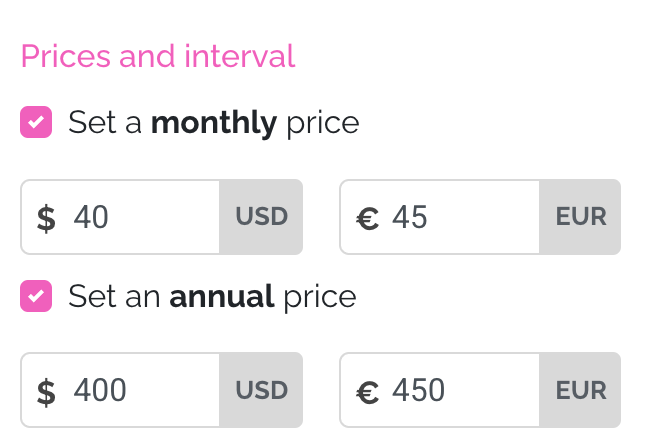
Task: Click the EUR badge on monthly price
Action: pyautogui.click(x=580, y=217)
